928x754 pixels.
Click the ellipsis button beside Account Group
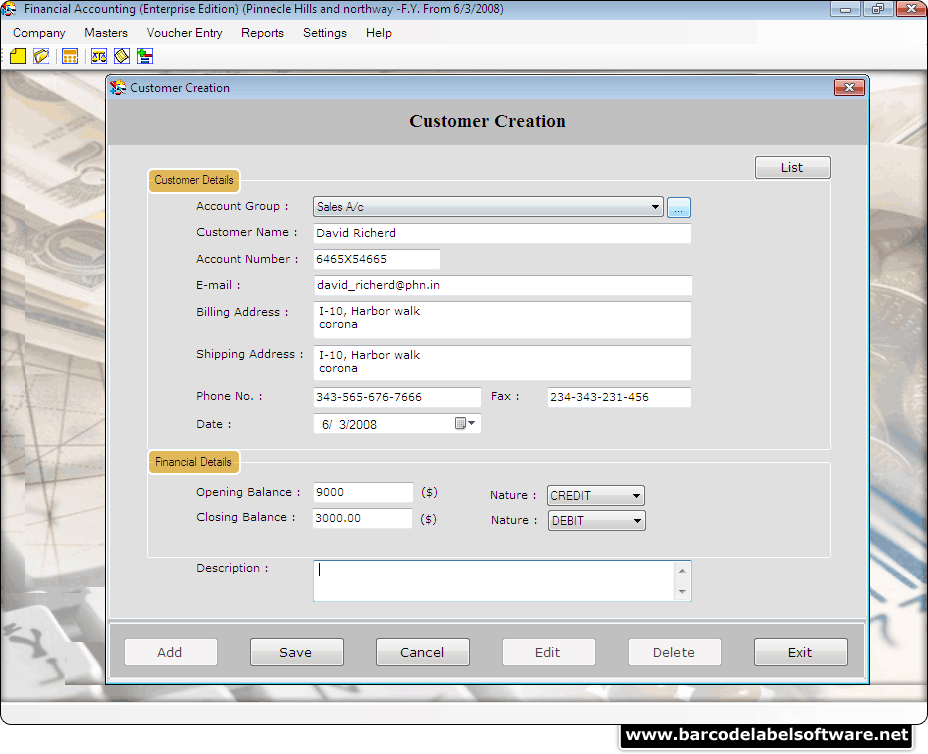pos(679,208)
